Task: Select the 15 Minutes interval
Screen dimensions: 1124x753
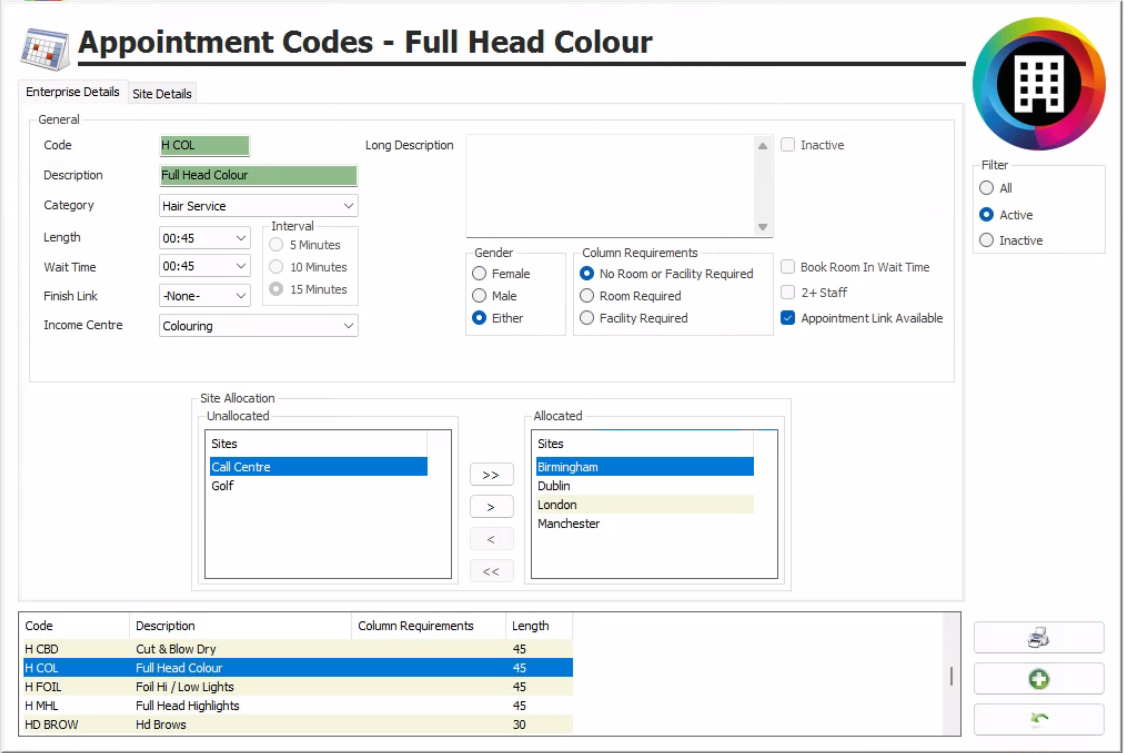Action: pyautogui.click(x=276, y=289)
